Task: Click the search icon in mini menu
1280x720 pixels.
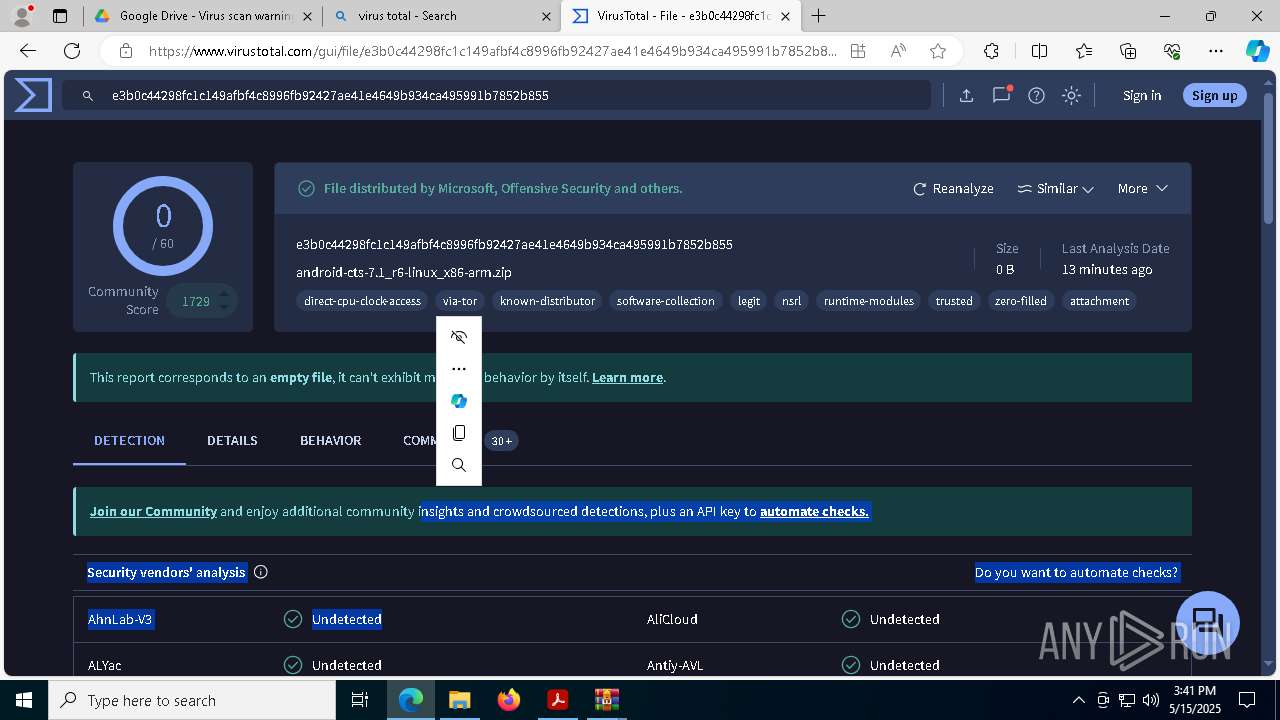Action: (x=459, y=465)
